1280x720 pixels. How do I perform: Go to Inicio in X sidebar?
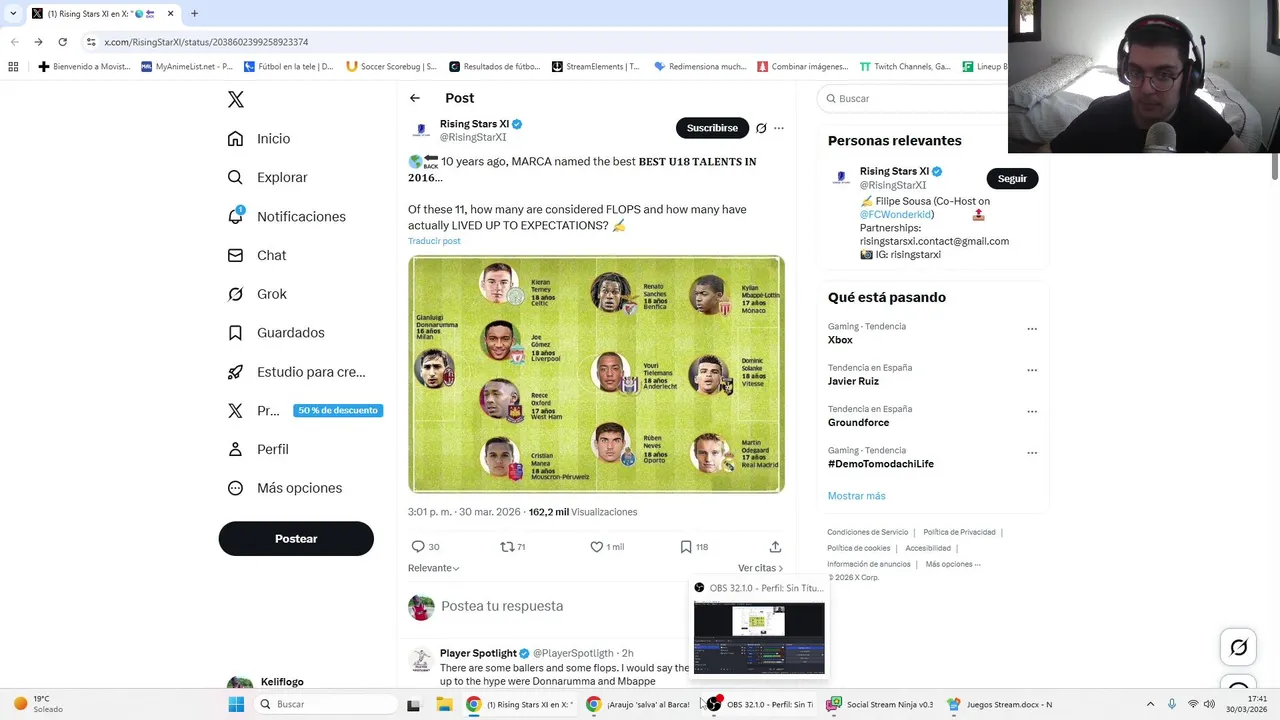click(x=259, y=139)
